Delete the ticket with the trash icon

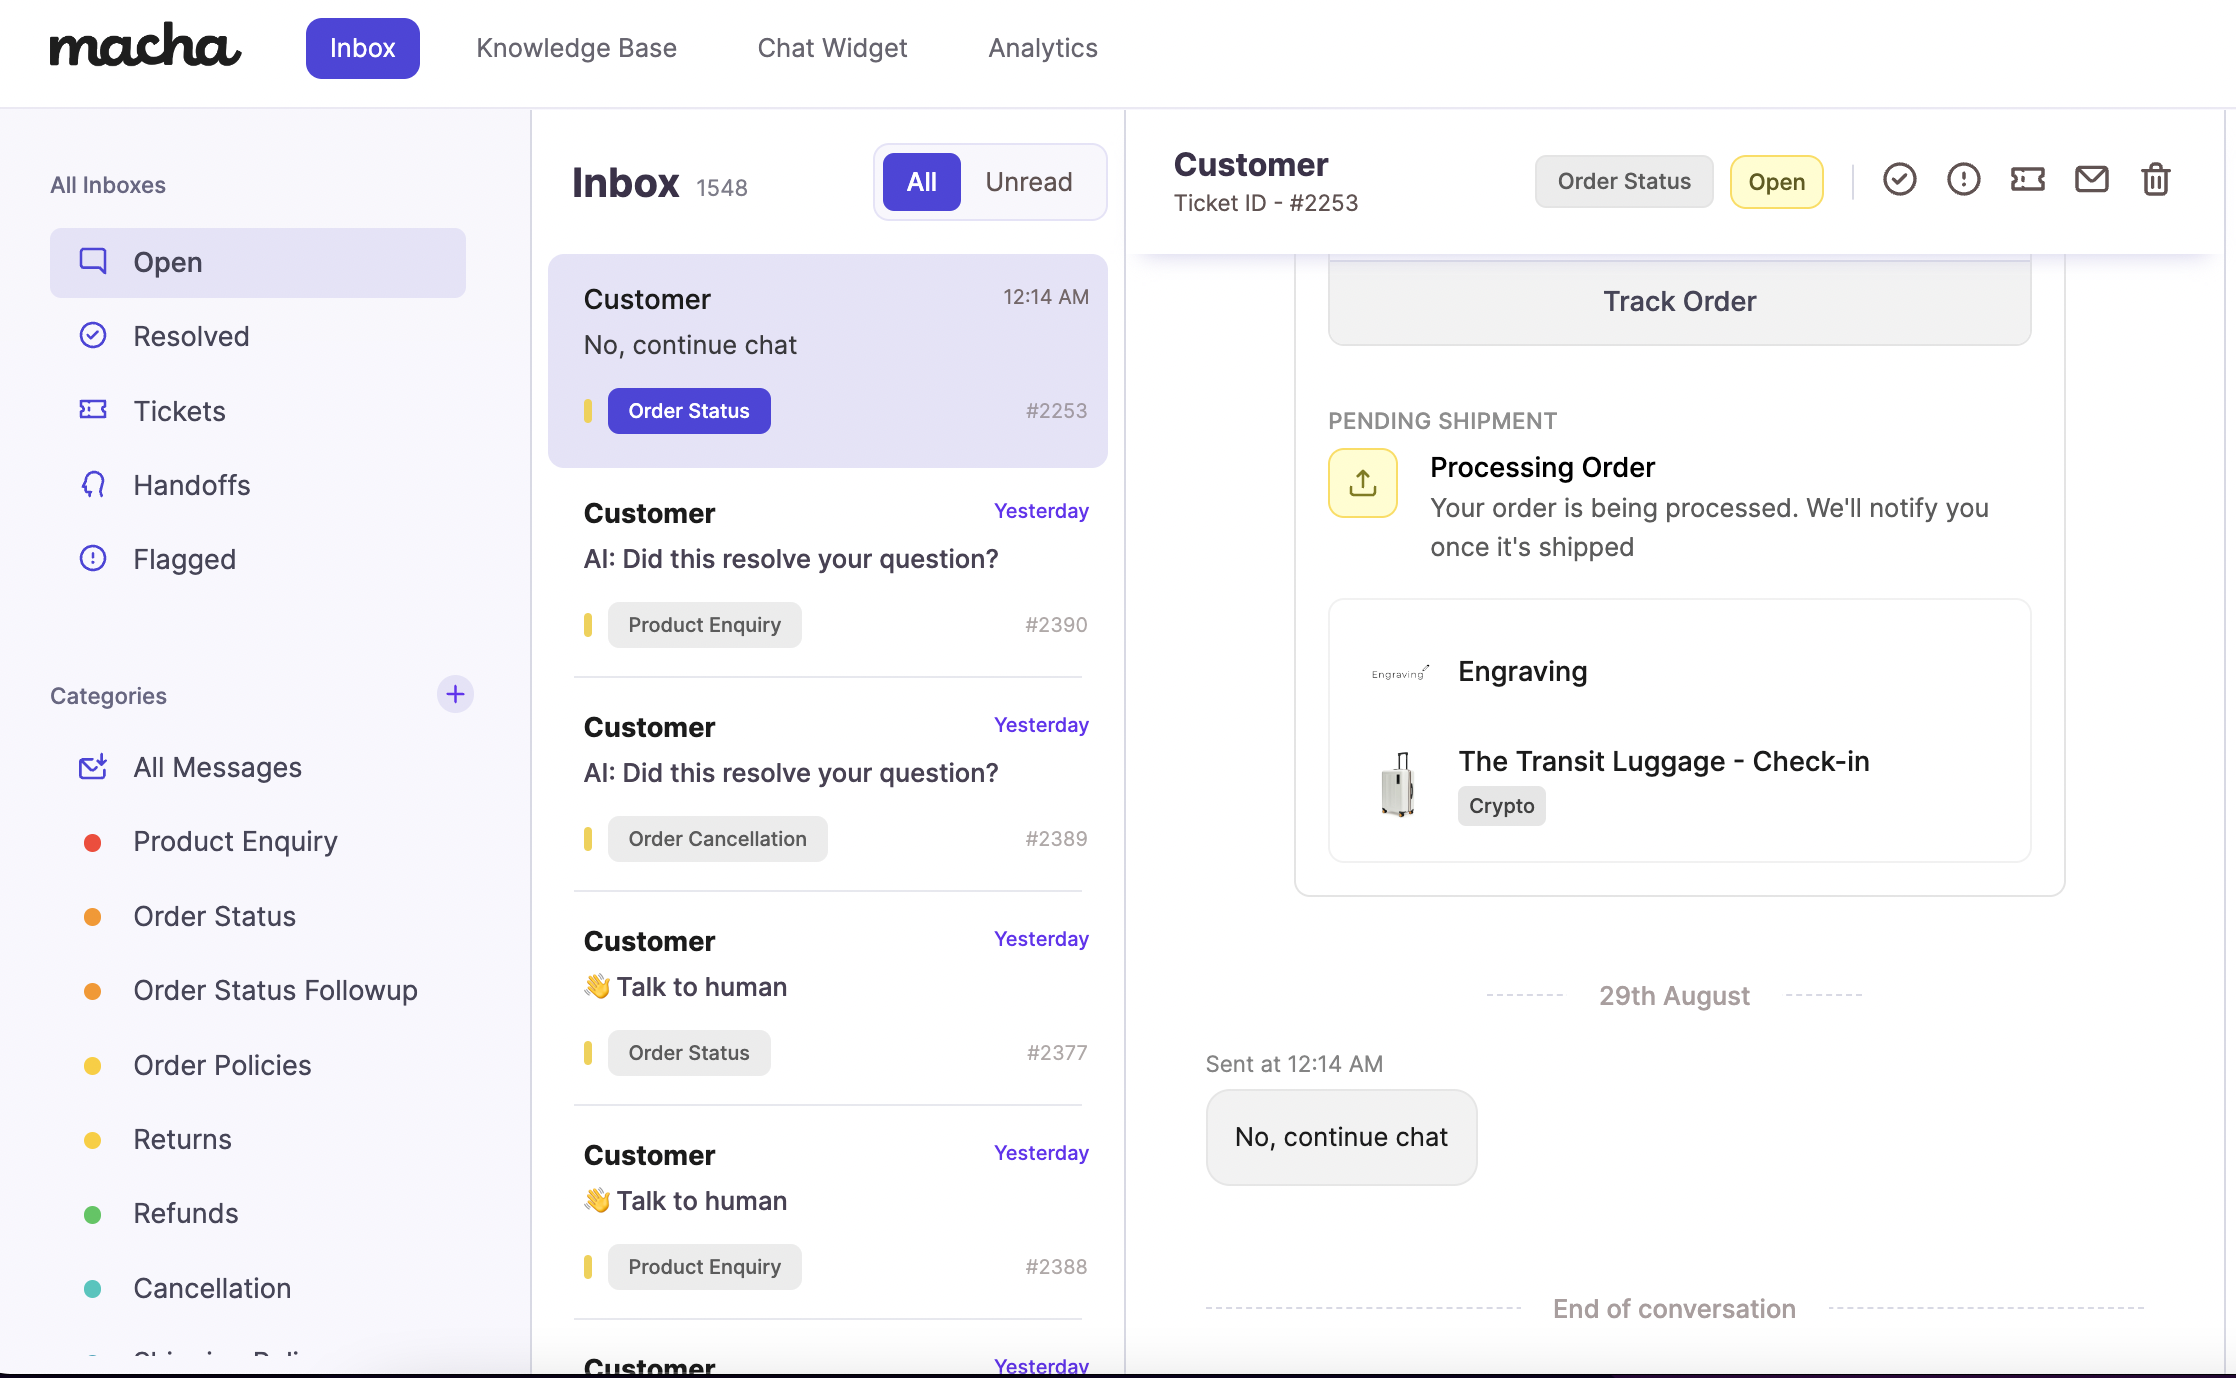click(x=2155, y=180)
